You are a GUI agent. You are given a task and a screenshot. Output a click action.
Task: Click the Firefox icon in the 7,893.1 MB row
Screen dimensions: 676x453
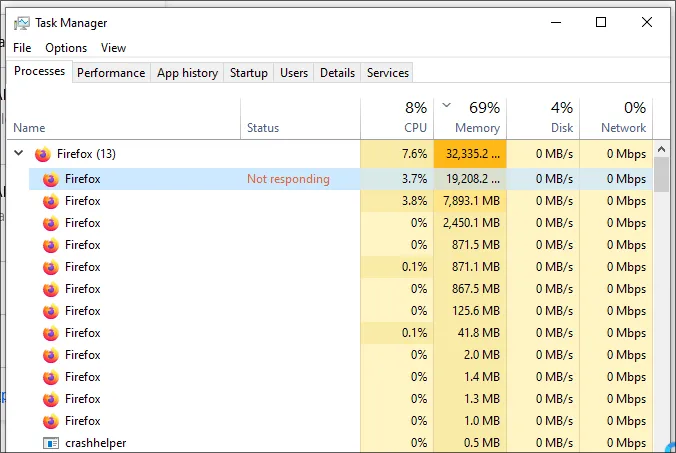(x=51, y=201)
